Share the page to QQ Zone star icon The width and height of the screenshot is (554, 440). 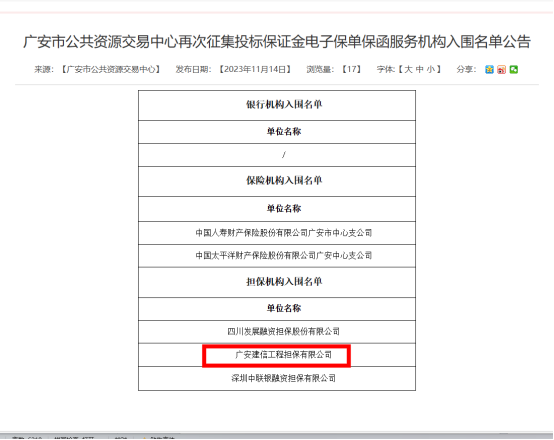click(489, 70)
